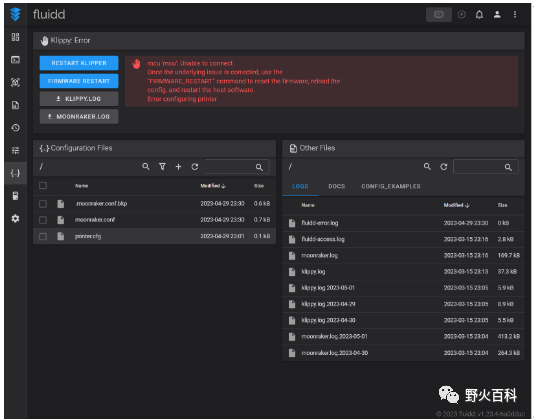Screen dimensions: 534x419
Task: Sort Configuration Files by Size header
Action: coord(259,186)
